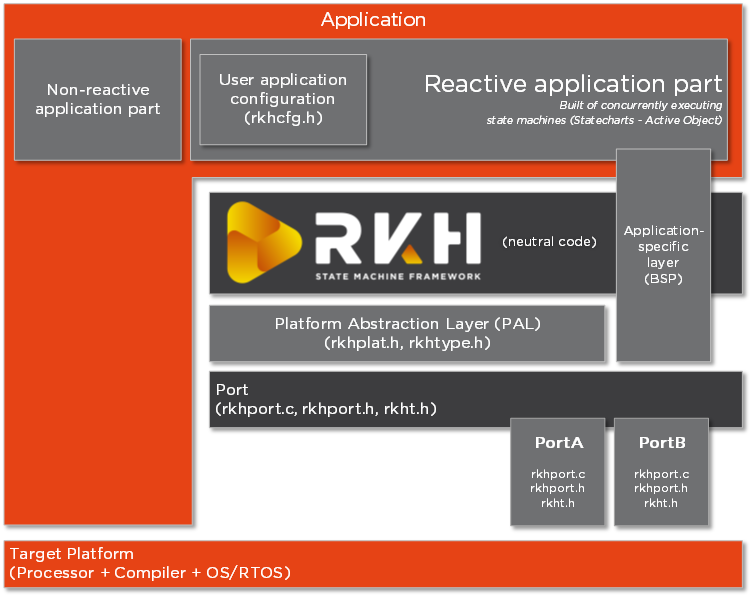Select the PortA heading
Screen dimensions: 752x597
point(559,441)
